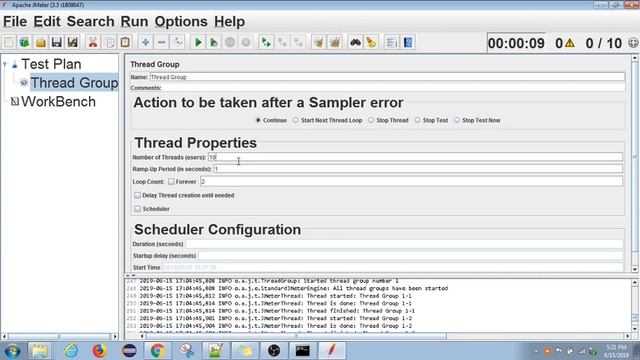The width and height of the screenshot is (640, 360).
Task: Click the Expand All plus icon
Action: click(145, 42)
